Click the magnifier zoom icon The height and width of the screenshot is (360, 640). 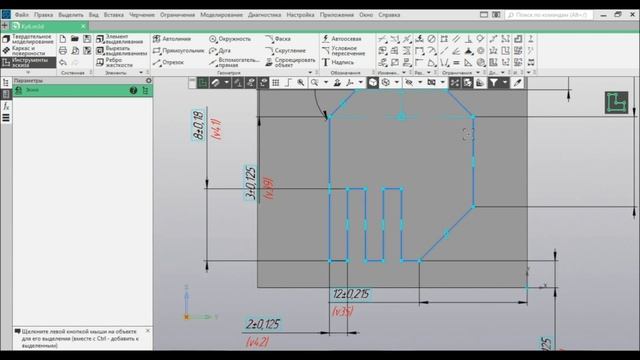point(314,83)
